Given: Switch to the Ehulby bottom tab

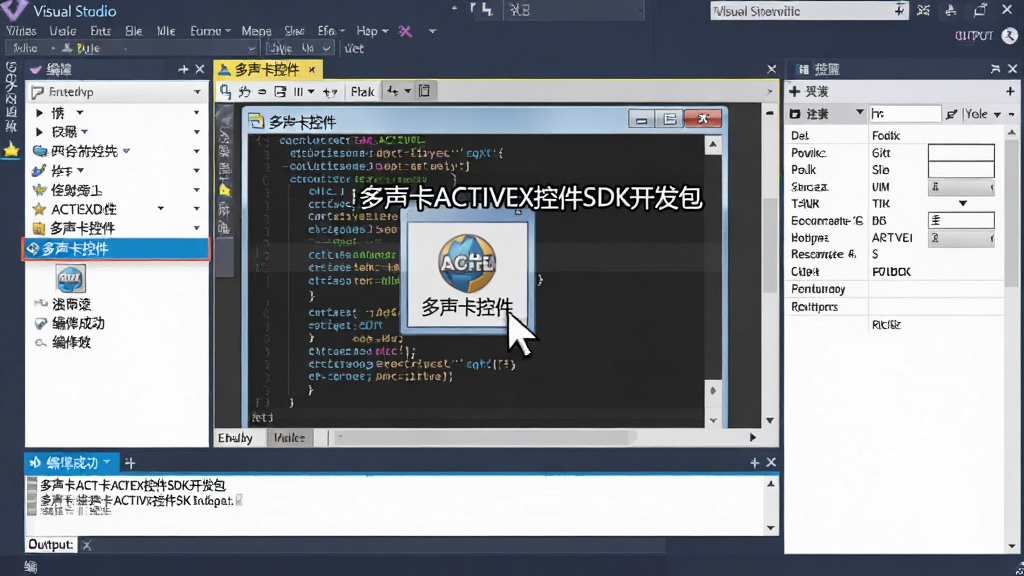Looking at the screenshot, I should click(235, 438).
